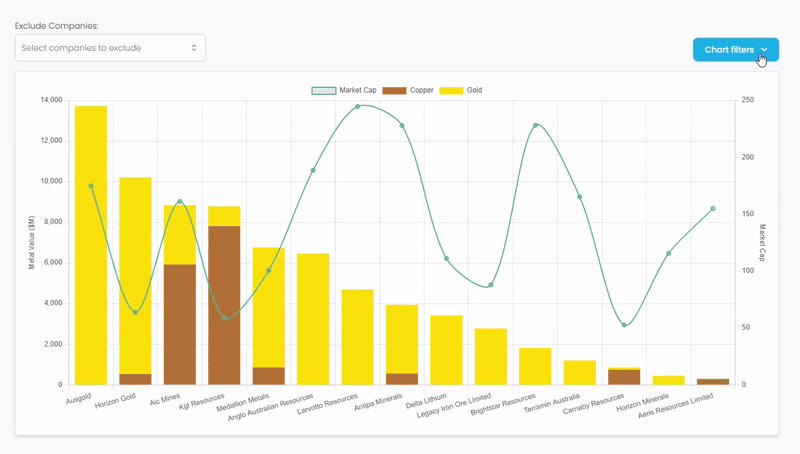Click the Brightstar Resources market cap point
The image size is (800, 454).
tap(535, 125)
